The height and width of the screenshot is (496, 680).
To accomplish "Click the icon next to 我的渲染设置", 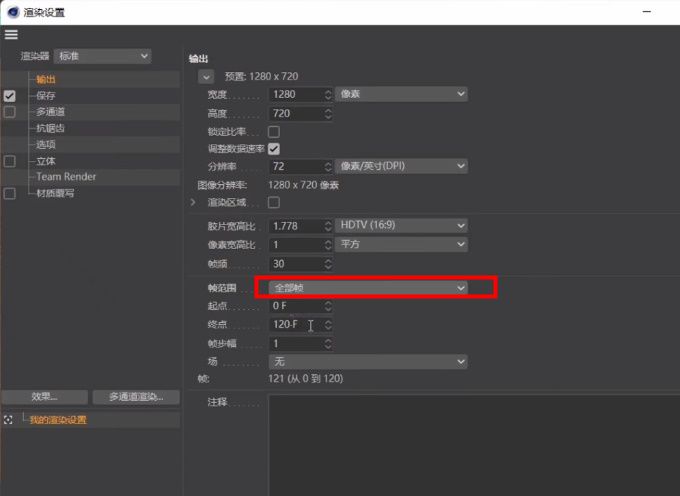I will point(8,420).
